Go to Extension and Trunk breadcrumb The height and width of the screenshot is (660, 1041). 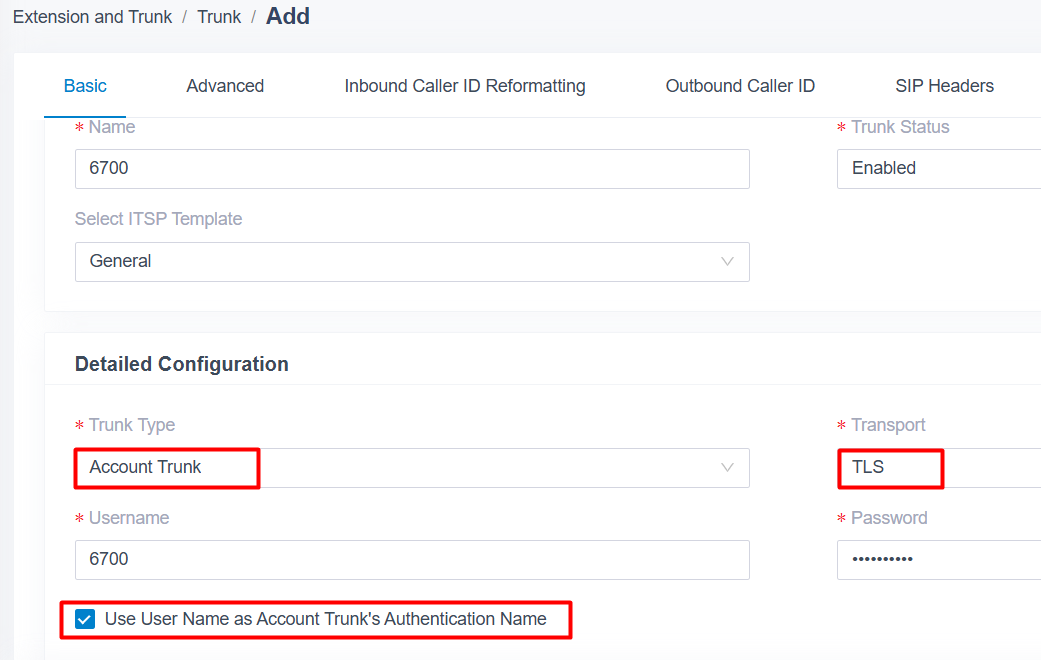(92, 17)
